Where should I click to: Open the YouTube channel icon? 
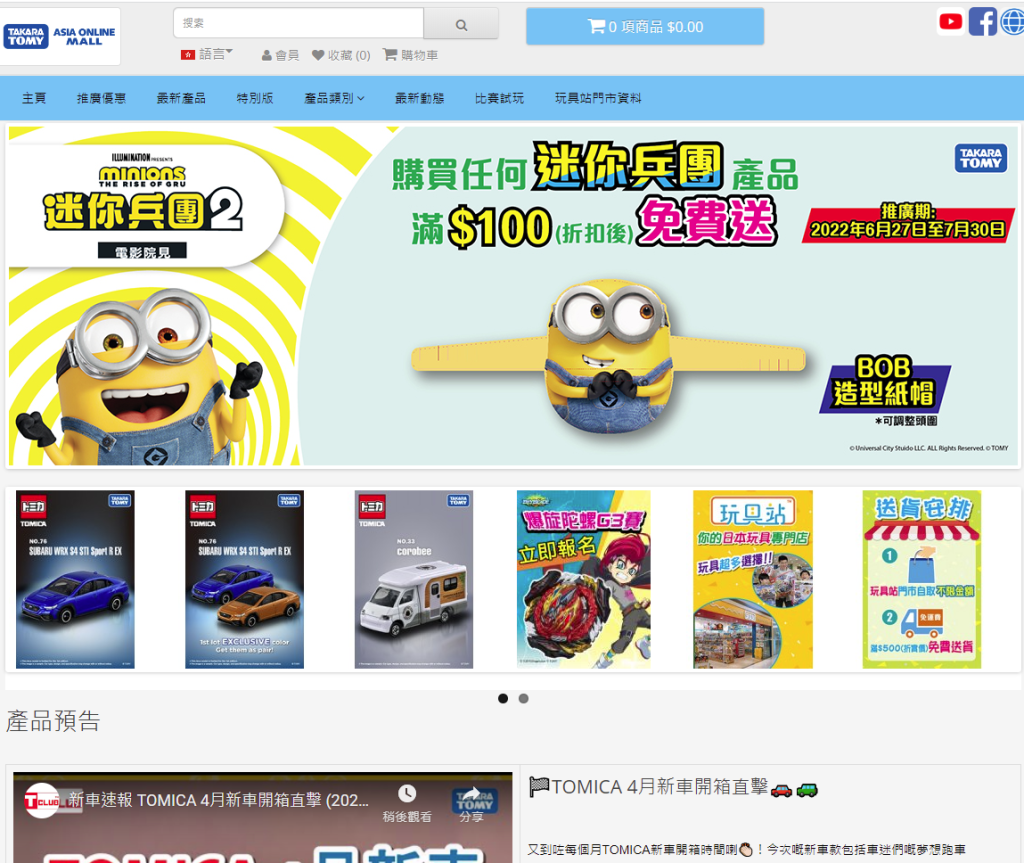(x=950, y=22)
